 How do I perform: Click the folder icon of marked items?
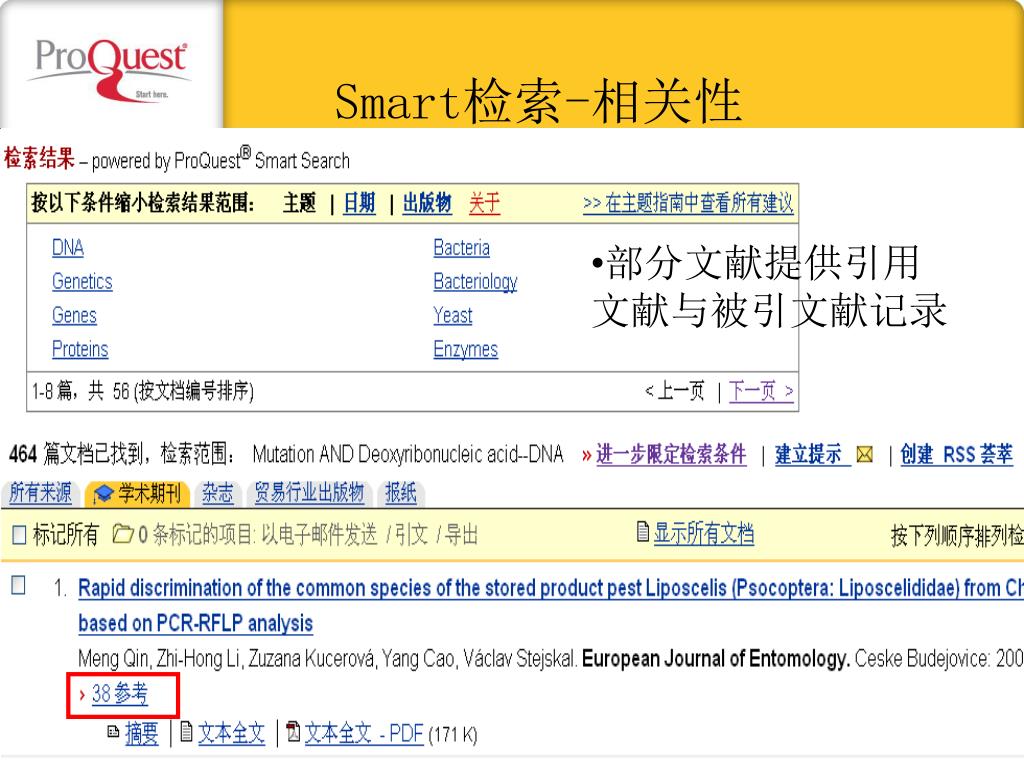123,534
